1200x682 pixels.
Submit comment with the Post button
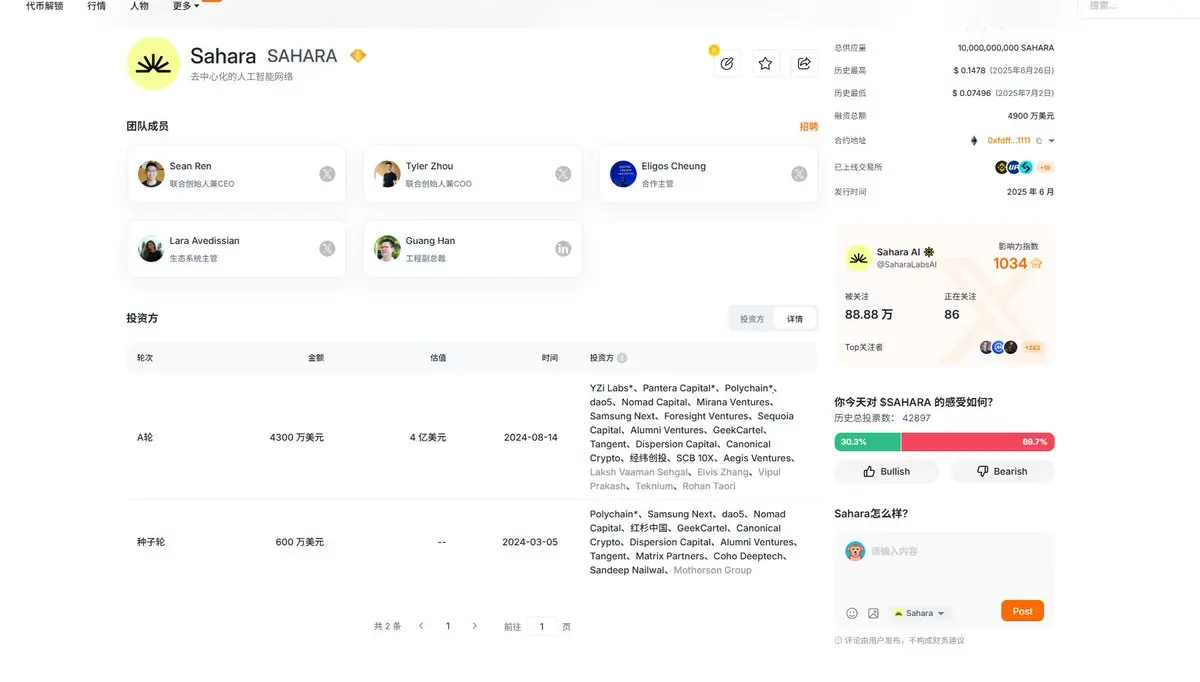1022,611
